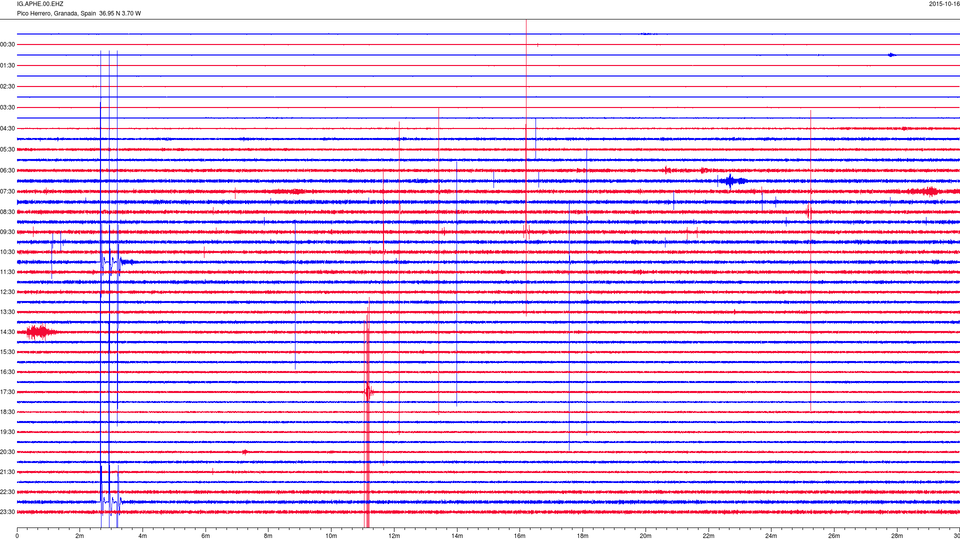Select the 21:30 time row label
This screenshot has width=960, height=540.
coord(7,472)
